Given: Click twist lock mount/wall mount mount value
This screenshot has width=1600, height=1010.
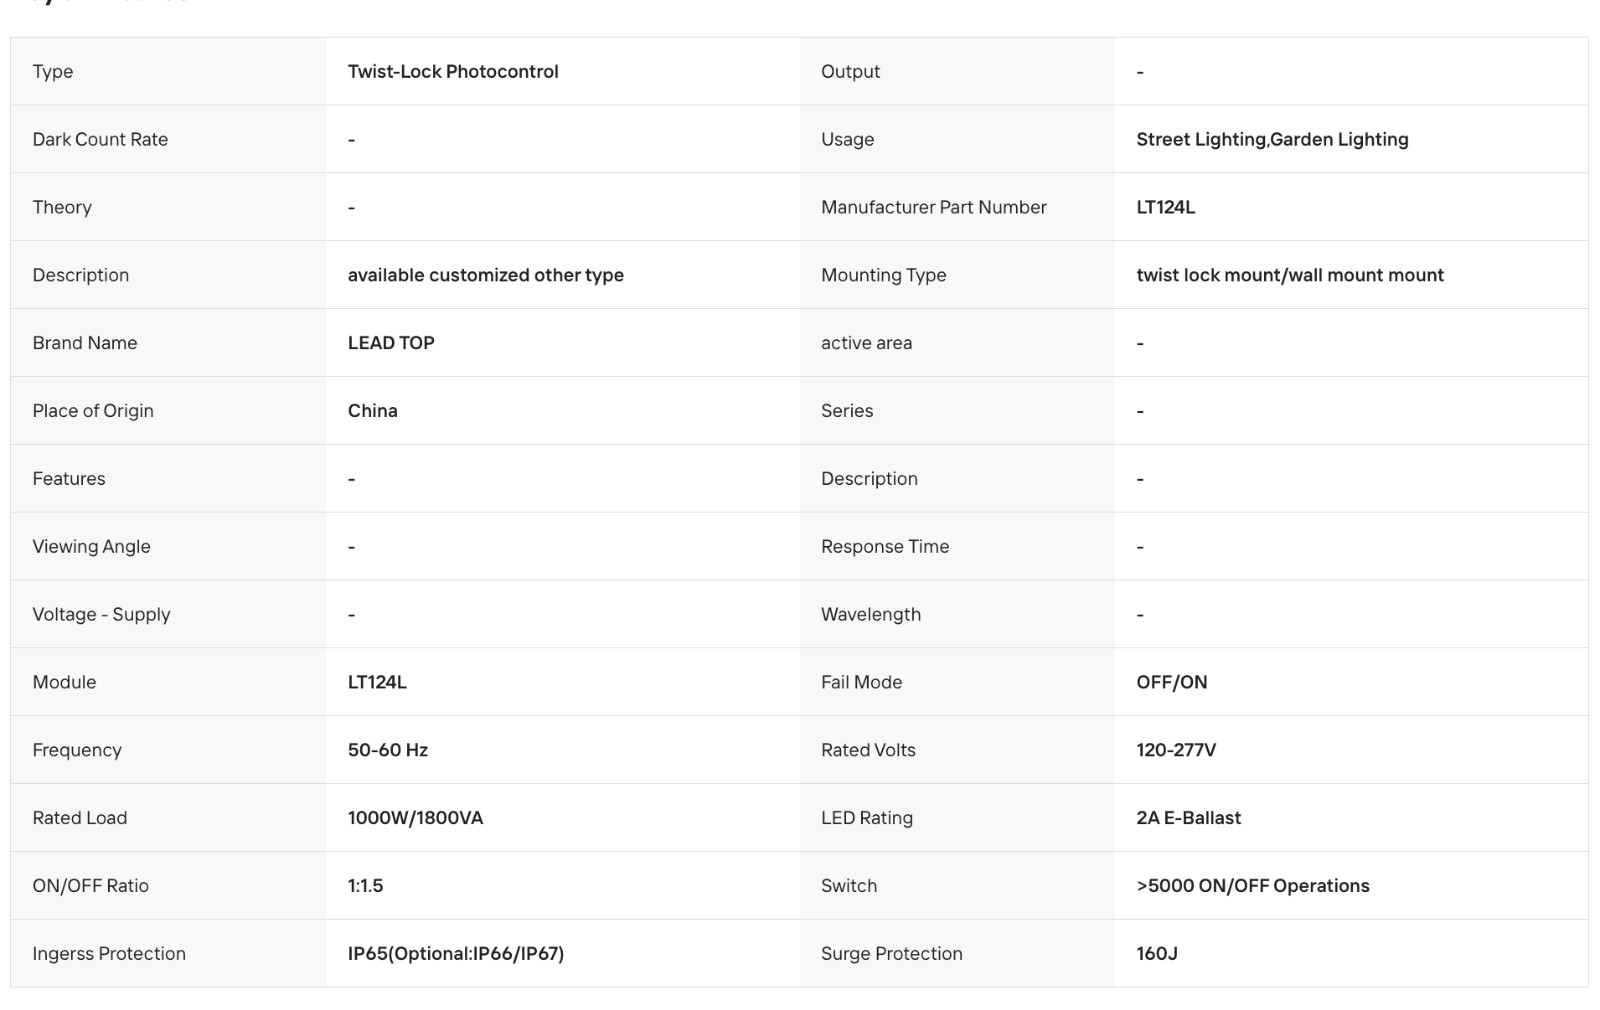Looking at the screenshot, I should (x=1290, y=275).
